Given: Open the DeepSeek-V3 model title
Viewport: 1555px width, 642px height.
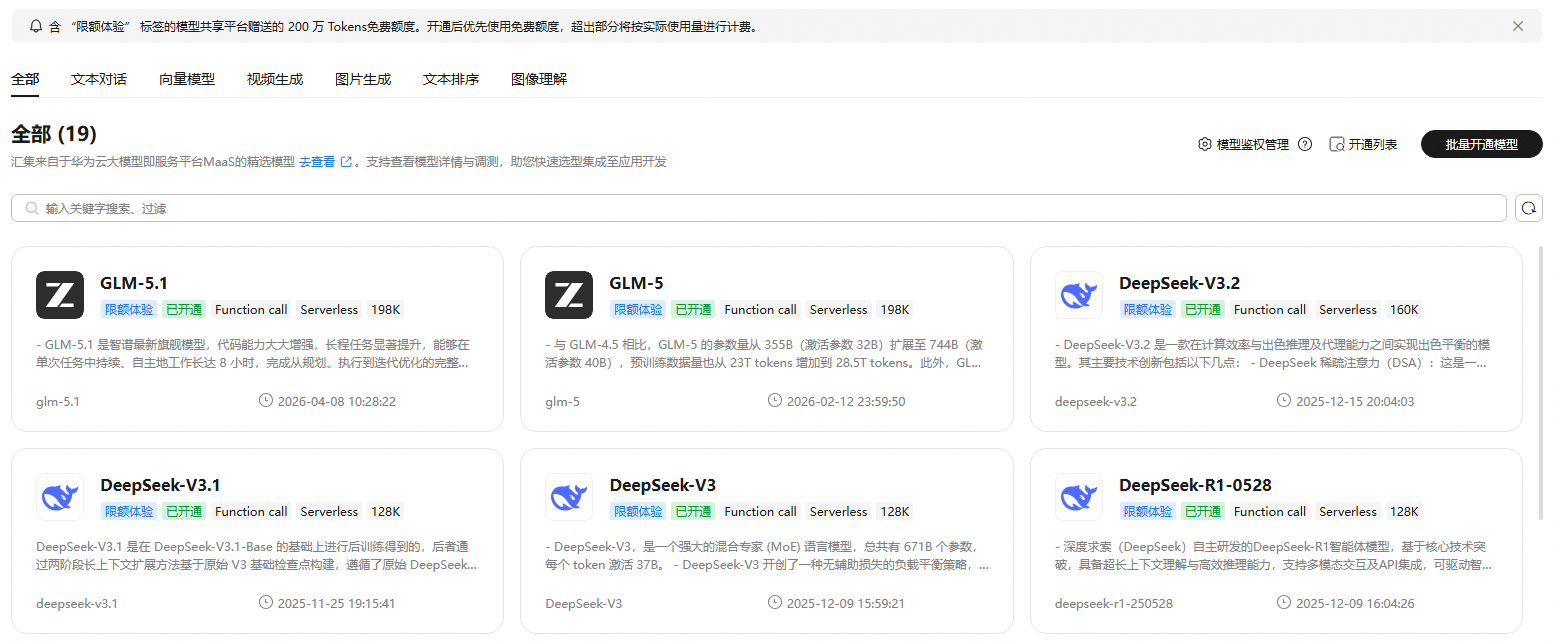Looking at the screenshot, I should [662, 485].
